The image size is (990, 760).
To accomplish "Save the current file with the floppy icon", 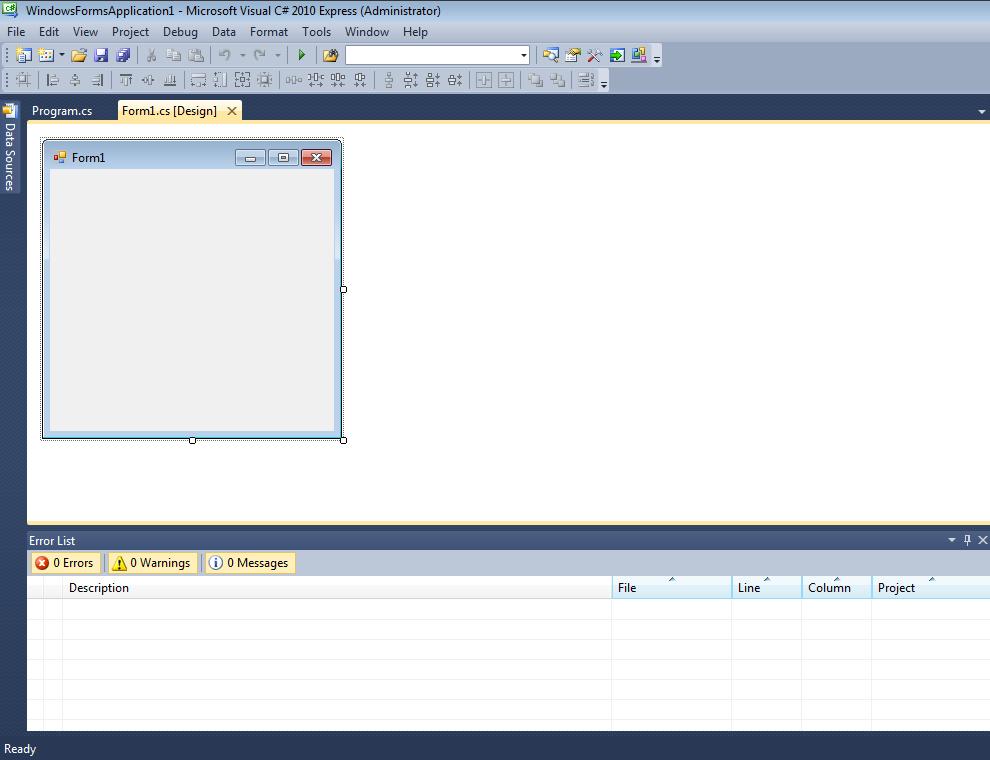I will point(101,56).
